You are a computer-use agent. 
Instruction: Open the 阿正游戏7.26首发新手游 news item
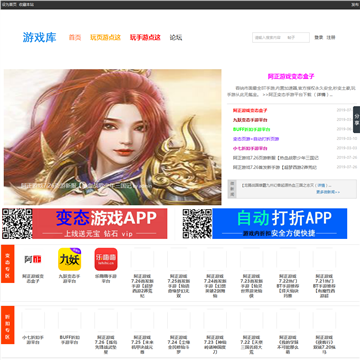point(275,167)
